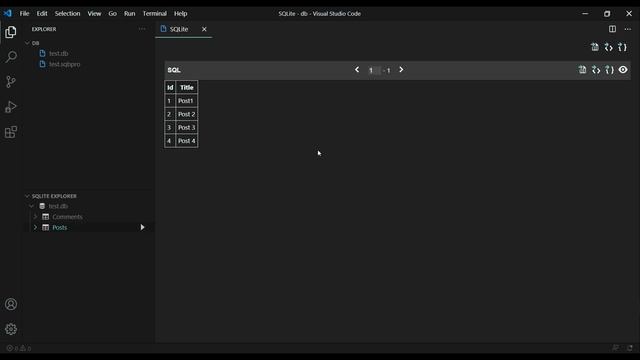Click the SQL header label
The height and width of the screenshot is (360, 640).
(174, 70)
